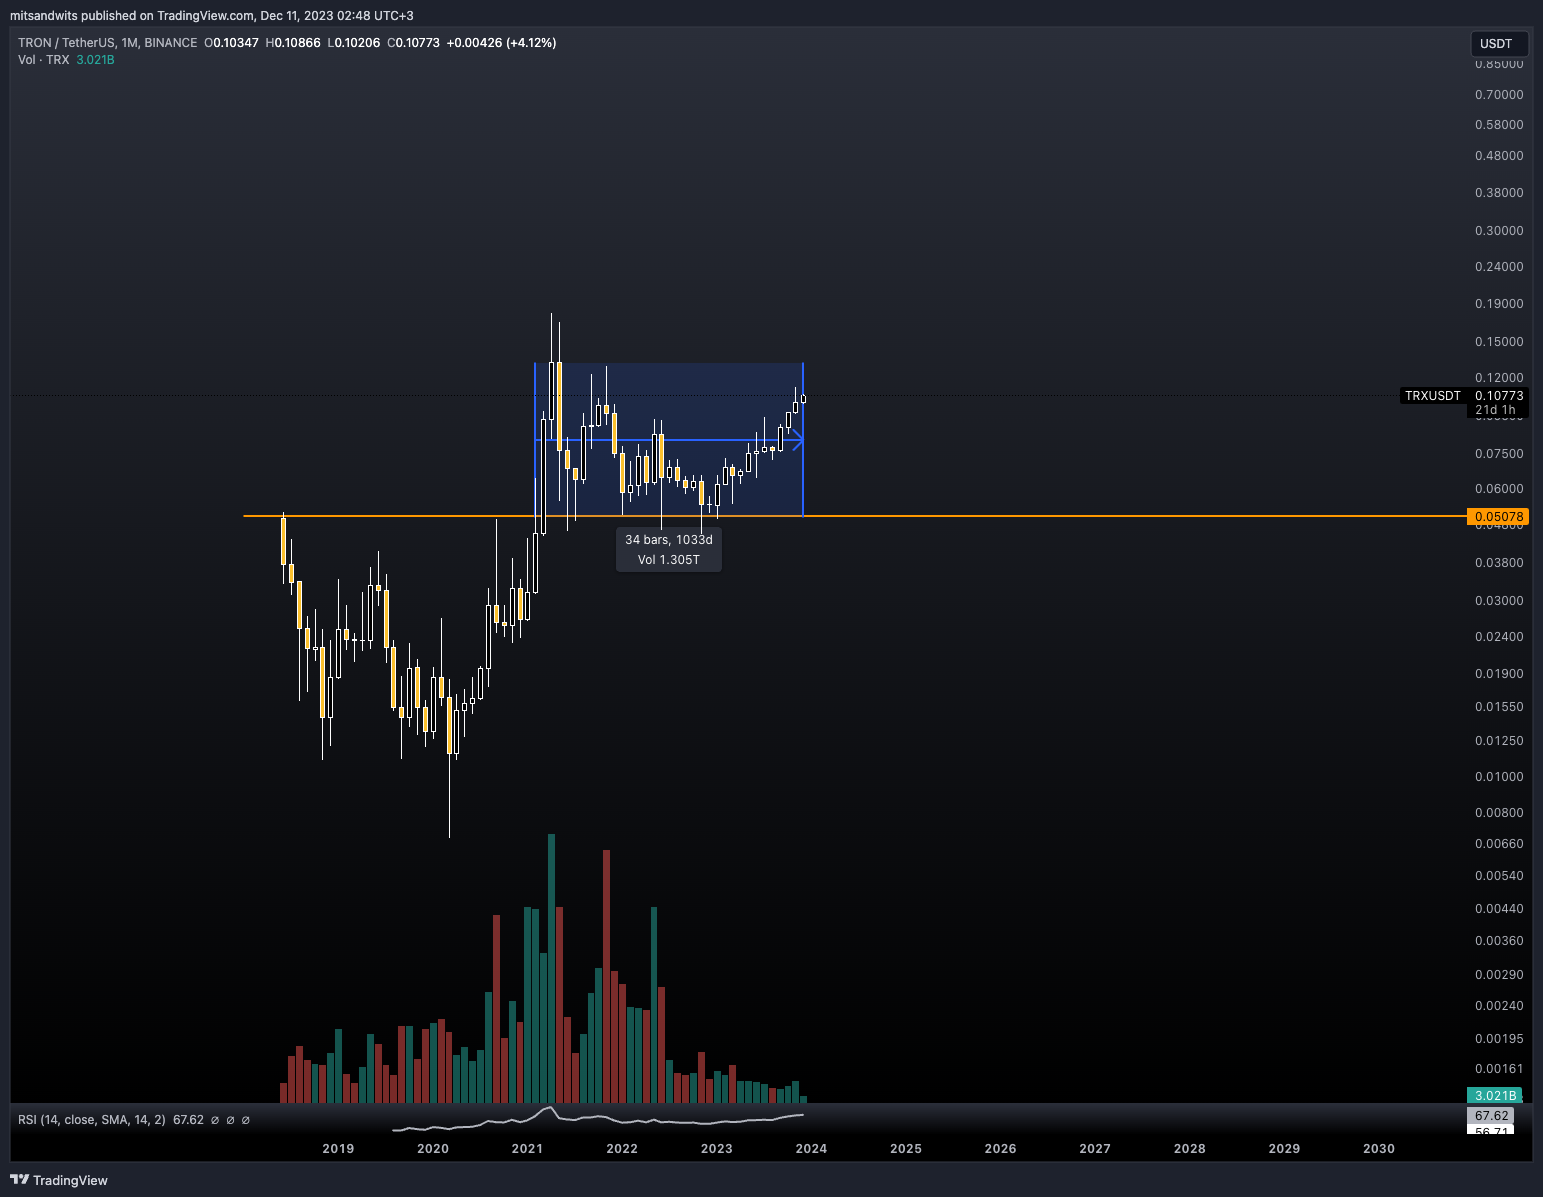
Task: Click the 2020 time axis label
Action: click(x=433, y=1149)
